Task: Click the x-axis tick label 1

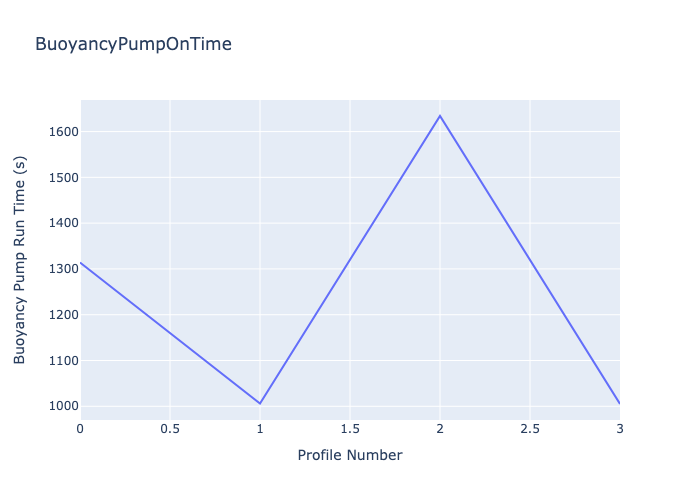Action: pyautogui.click(x=260, y=429)
